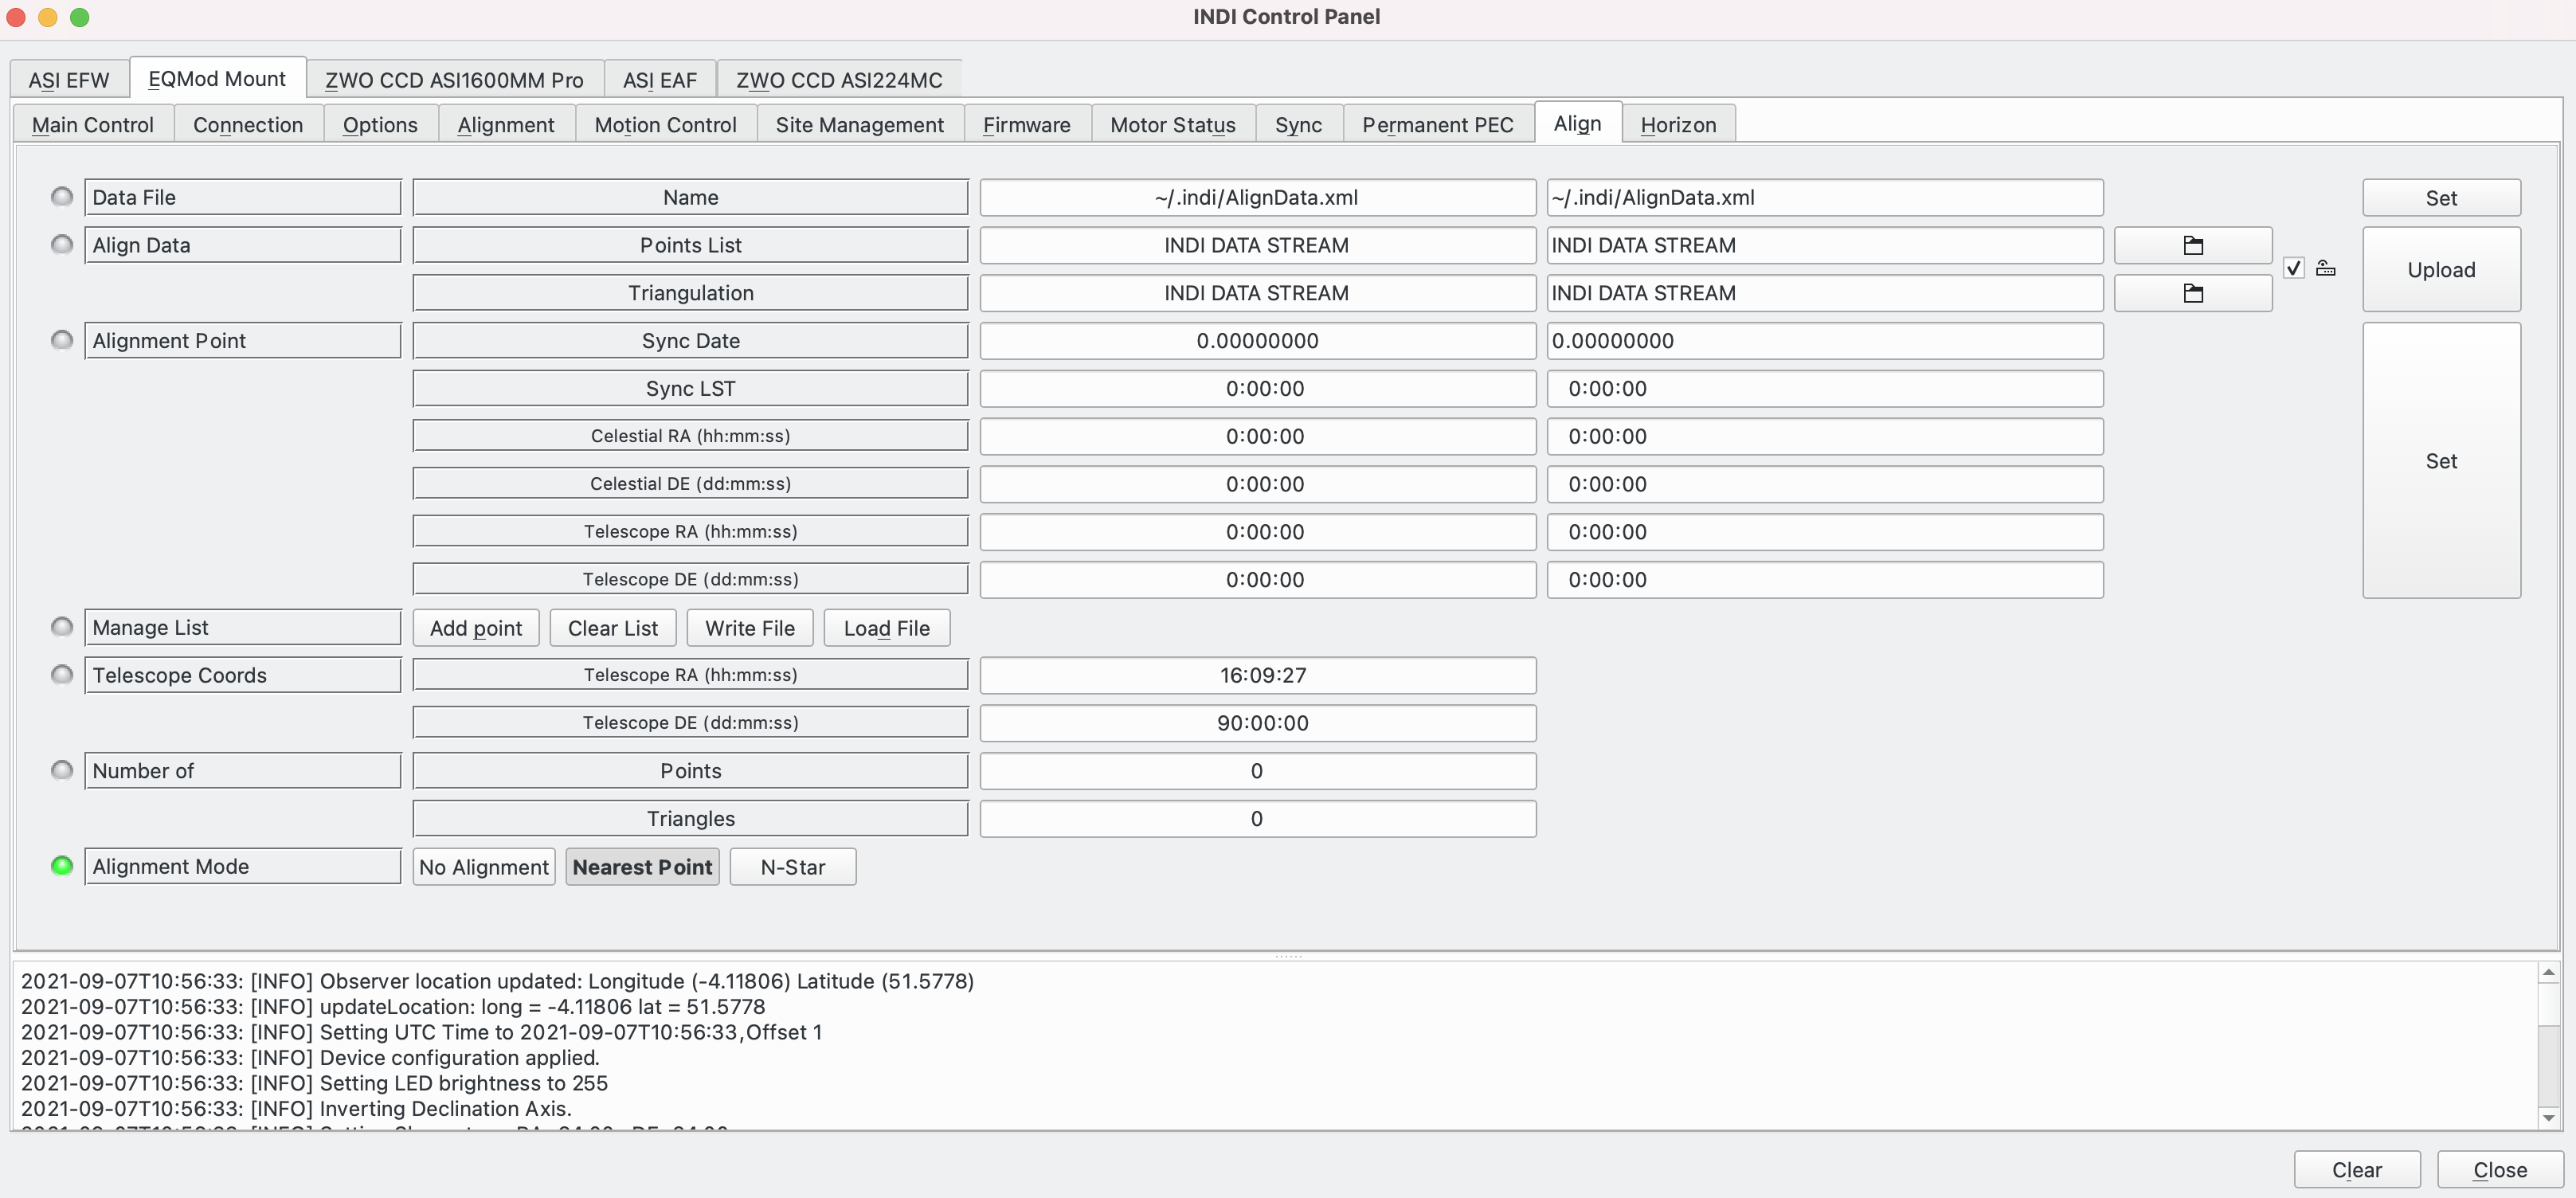Click the log scrollbar up arrow
Screen dimensions: 2576x1198
tap(2549, 973)
